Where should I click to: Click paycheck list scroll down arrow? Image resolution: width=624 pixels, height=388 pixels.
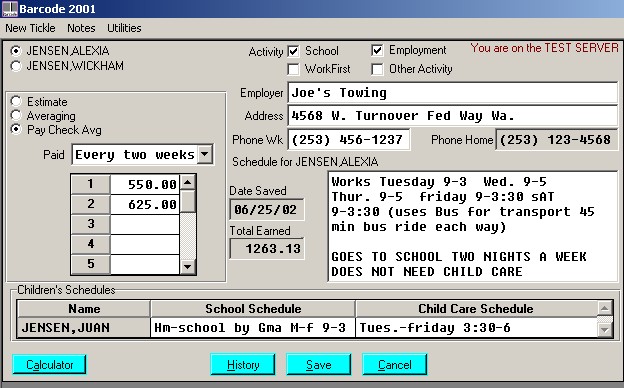[x=187, y=267]
